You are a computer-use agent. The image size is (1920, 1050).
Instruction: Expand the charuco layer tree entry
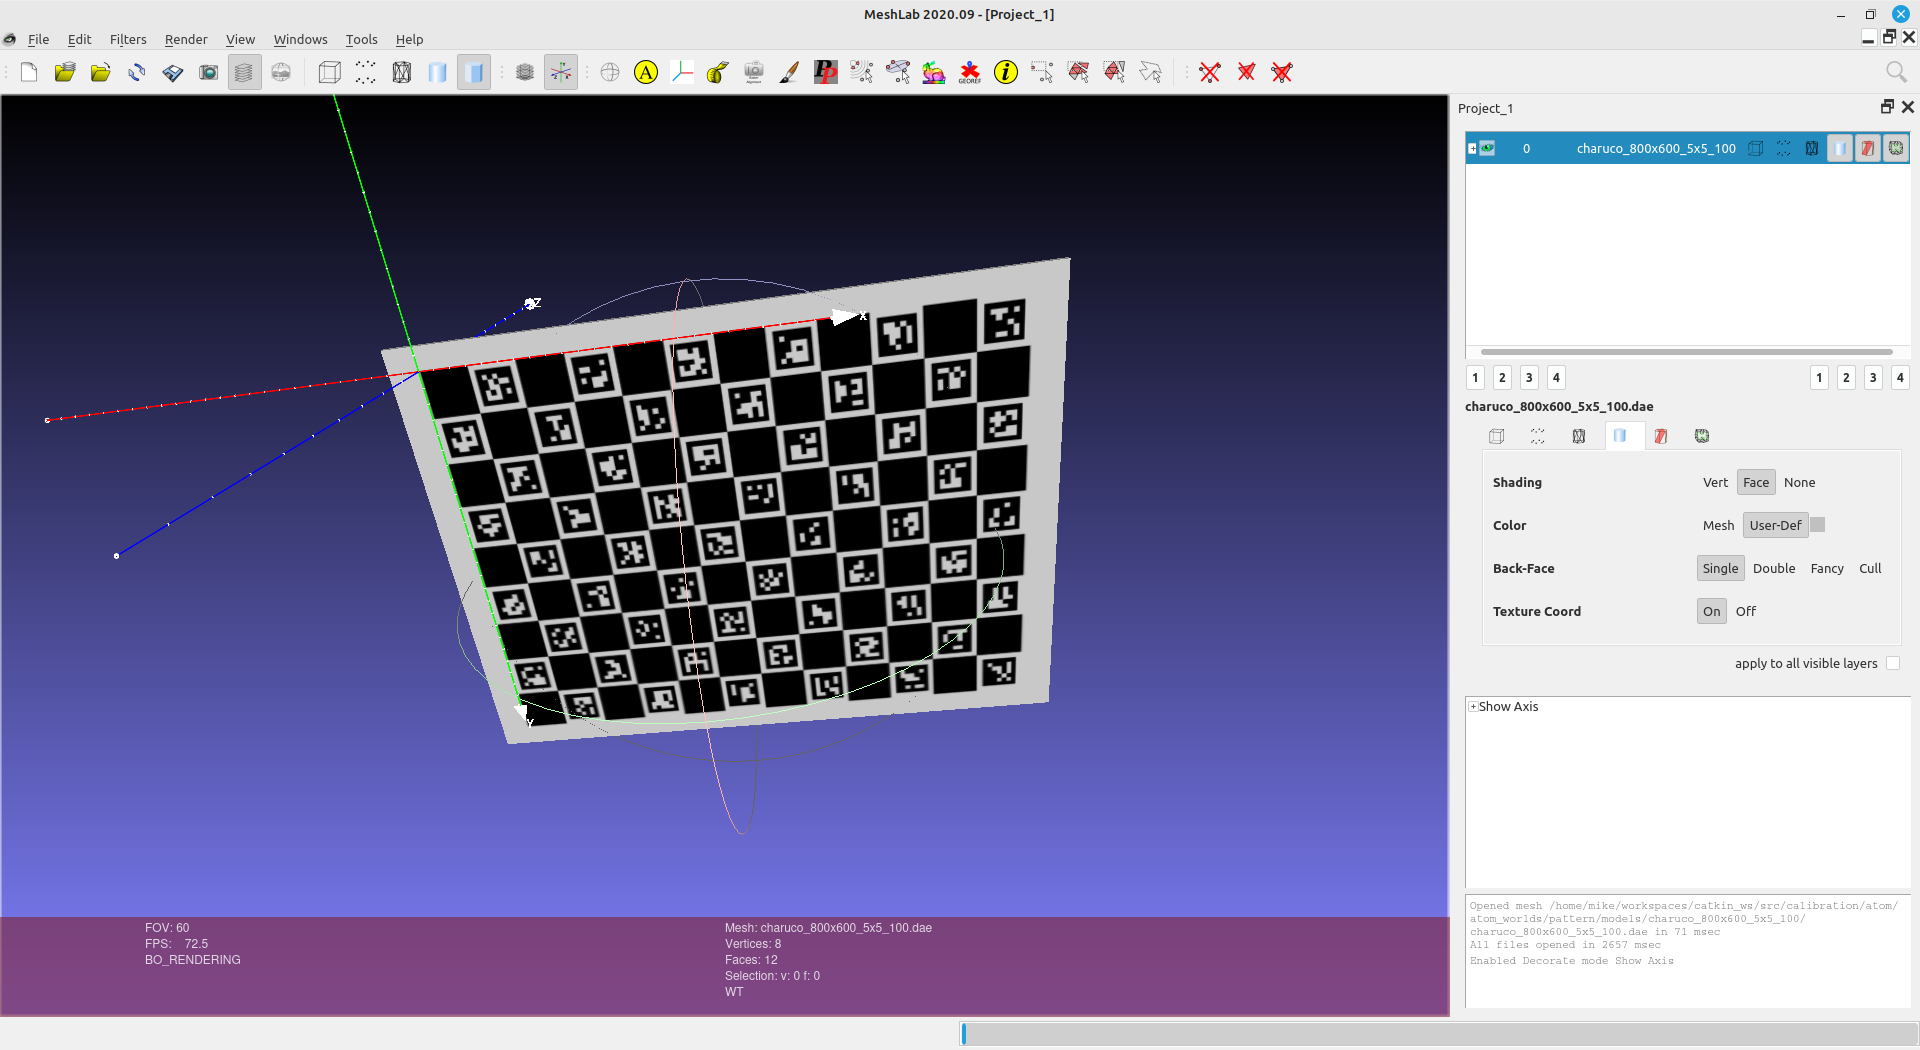(x=1472, y=148)
